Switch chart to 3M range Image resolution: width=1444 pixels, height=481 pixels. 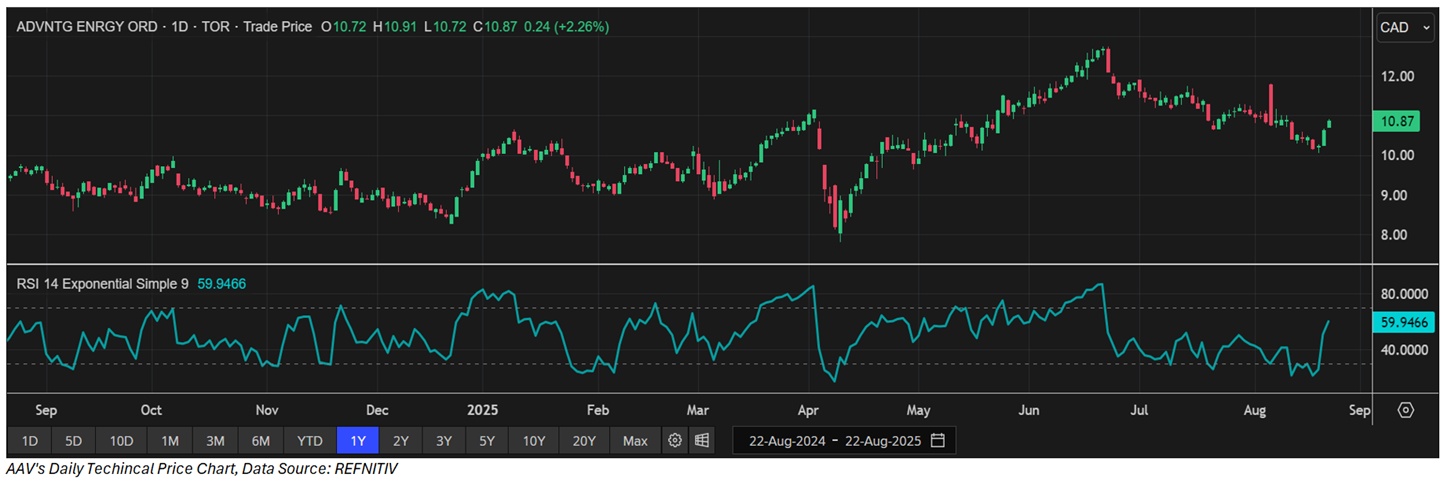point(215,440)
